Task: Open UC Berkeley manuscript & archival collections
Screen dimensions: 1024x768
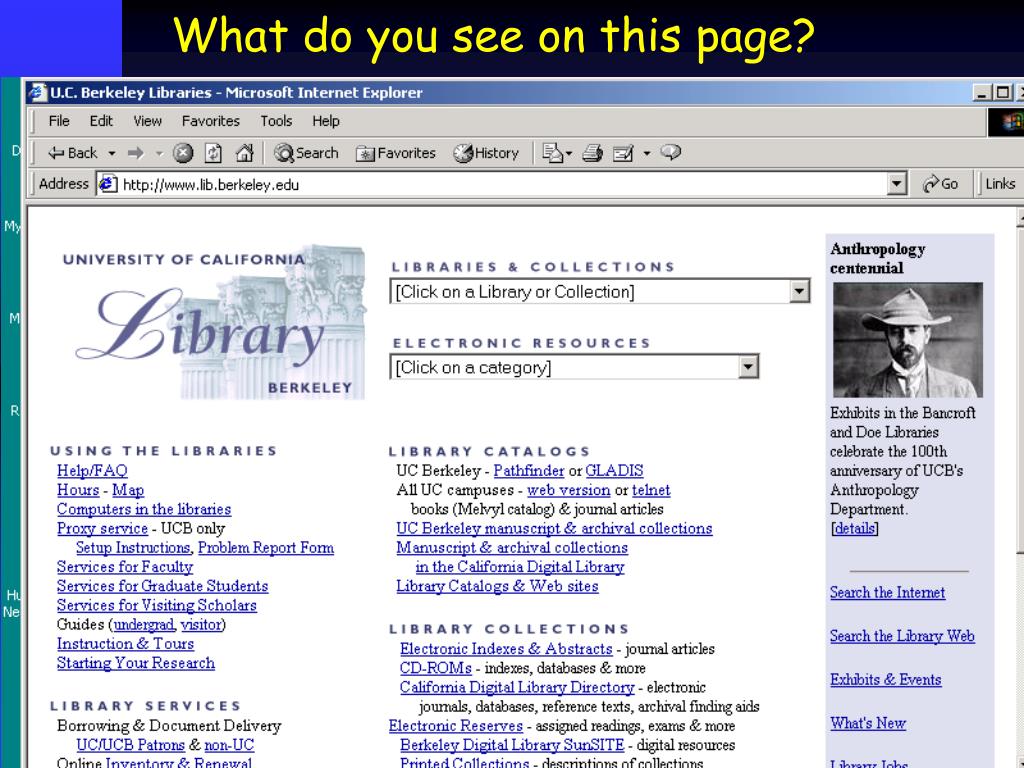Action: (554, 528)
